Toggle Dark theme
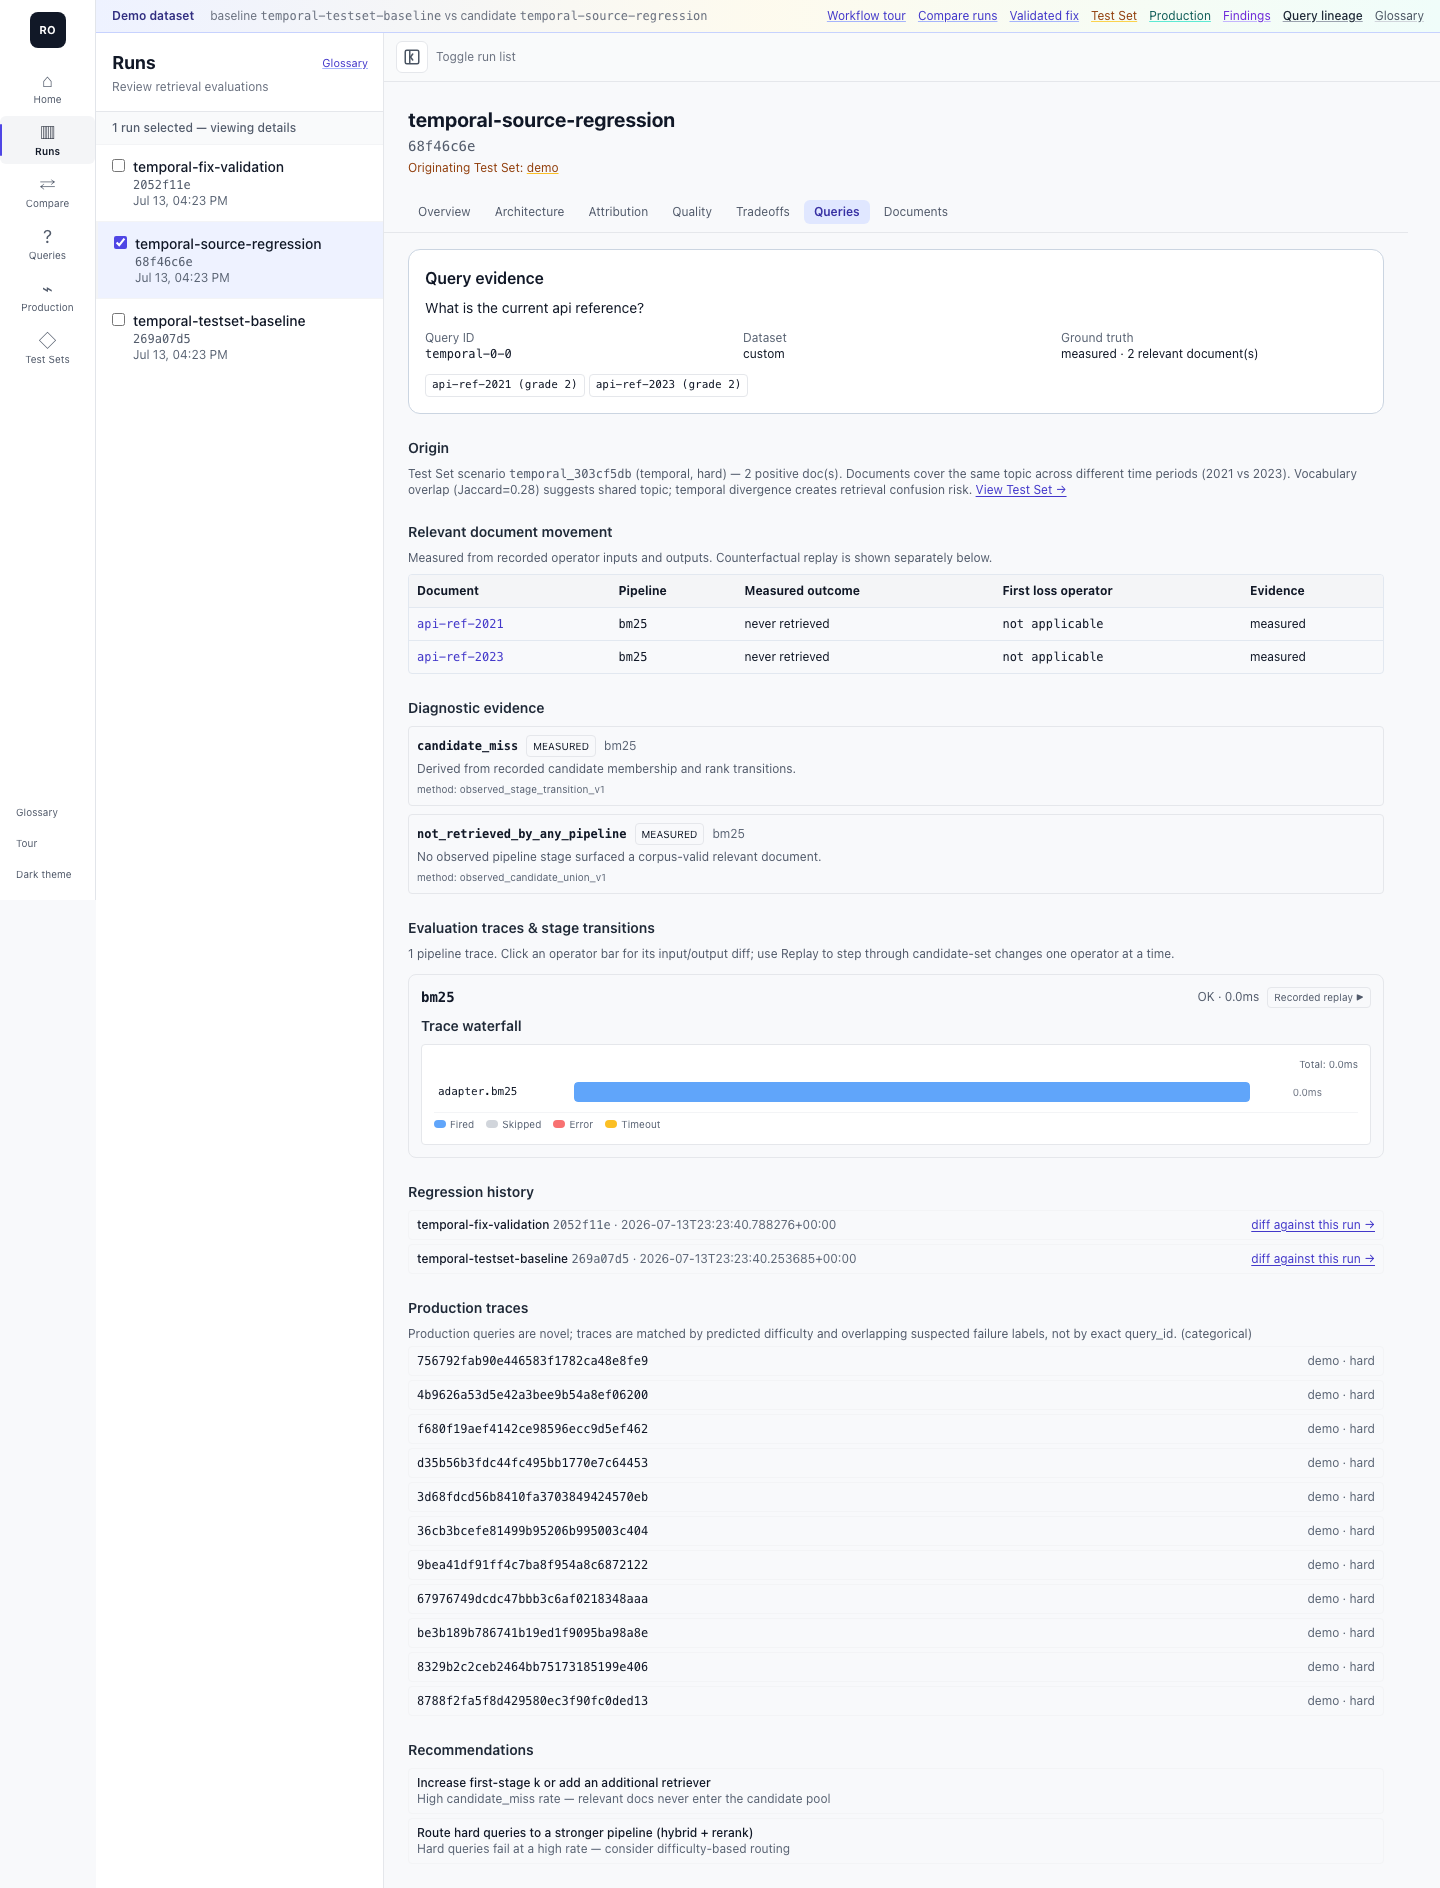Viewport: 1440px width, 1888px height. coord(44,875)
